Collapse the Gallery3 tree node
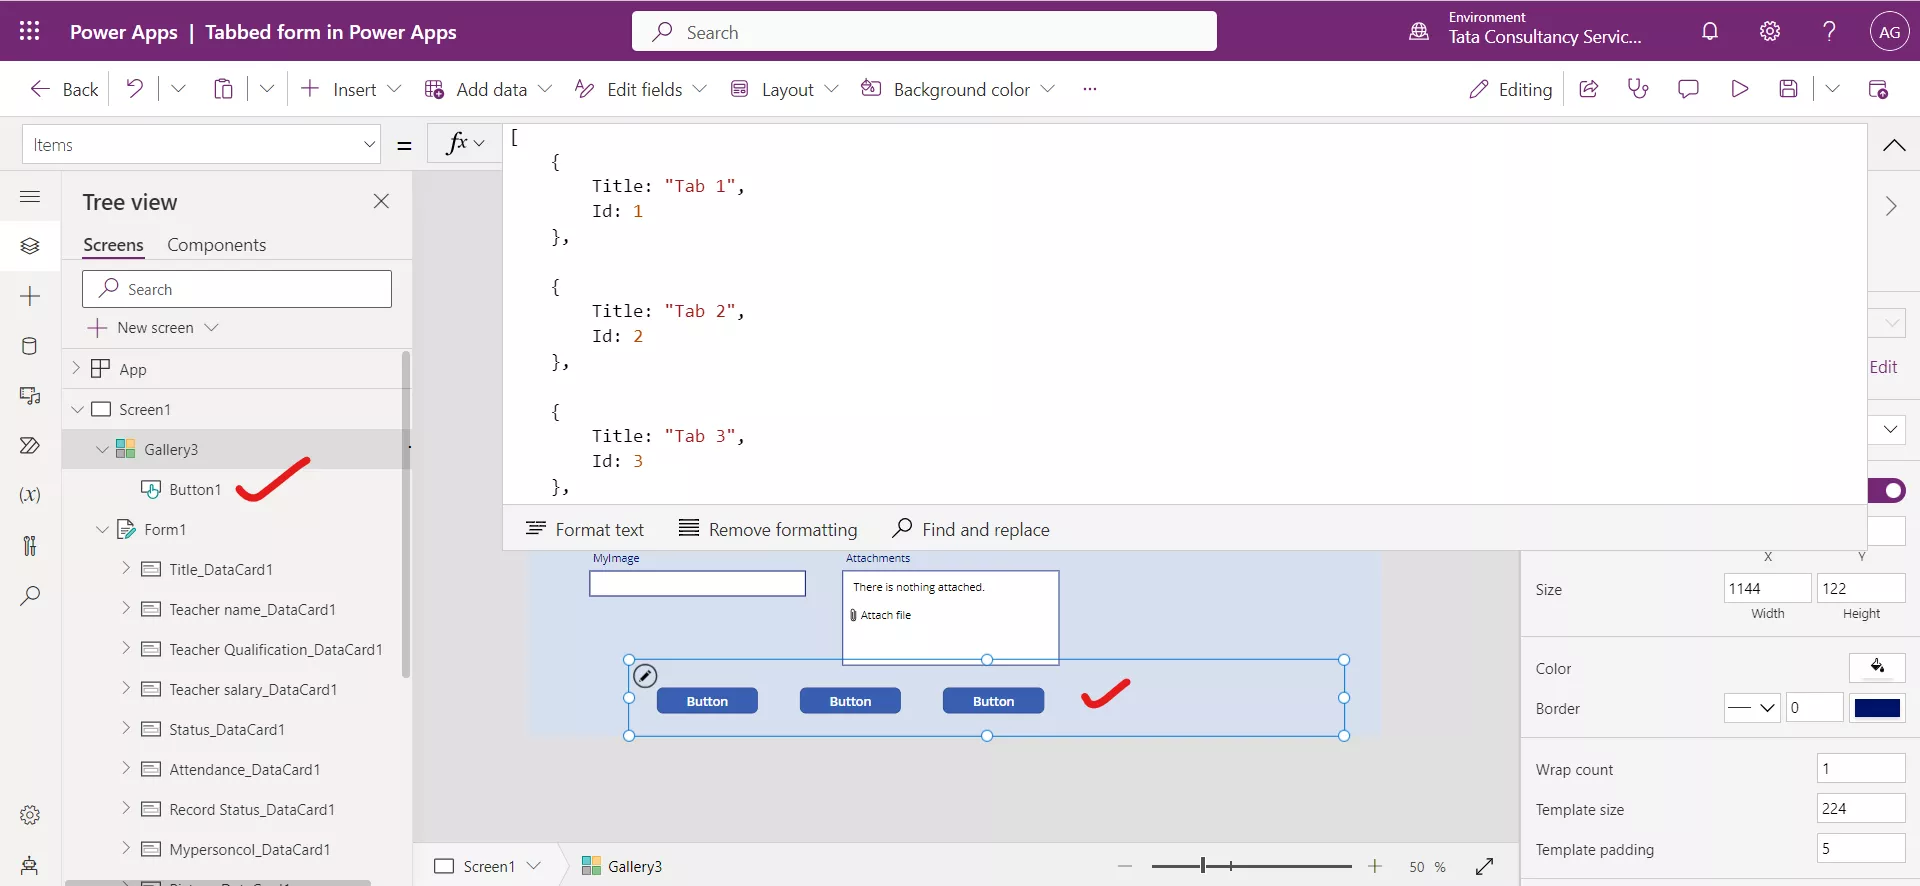This screenshot has width=1920, height=886. click(102, 449)
